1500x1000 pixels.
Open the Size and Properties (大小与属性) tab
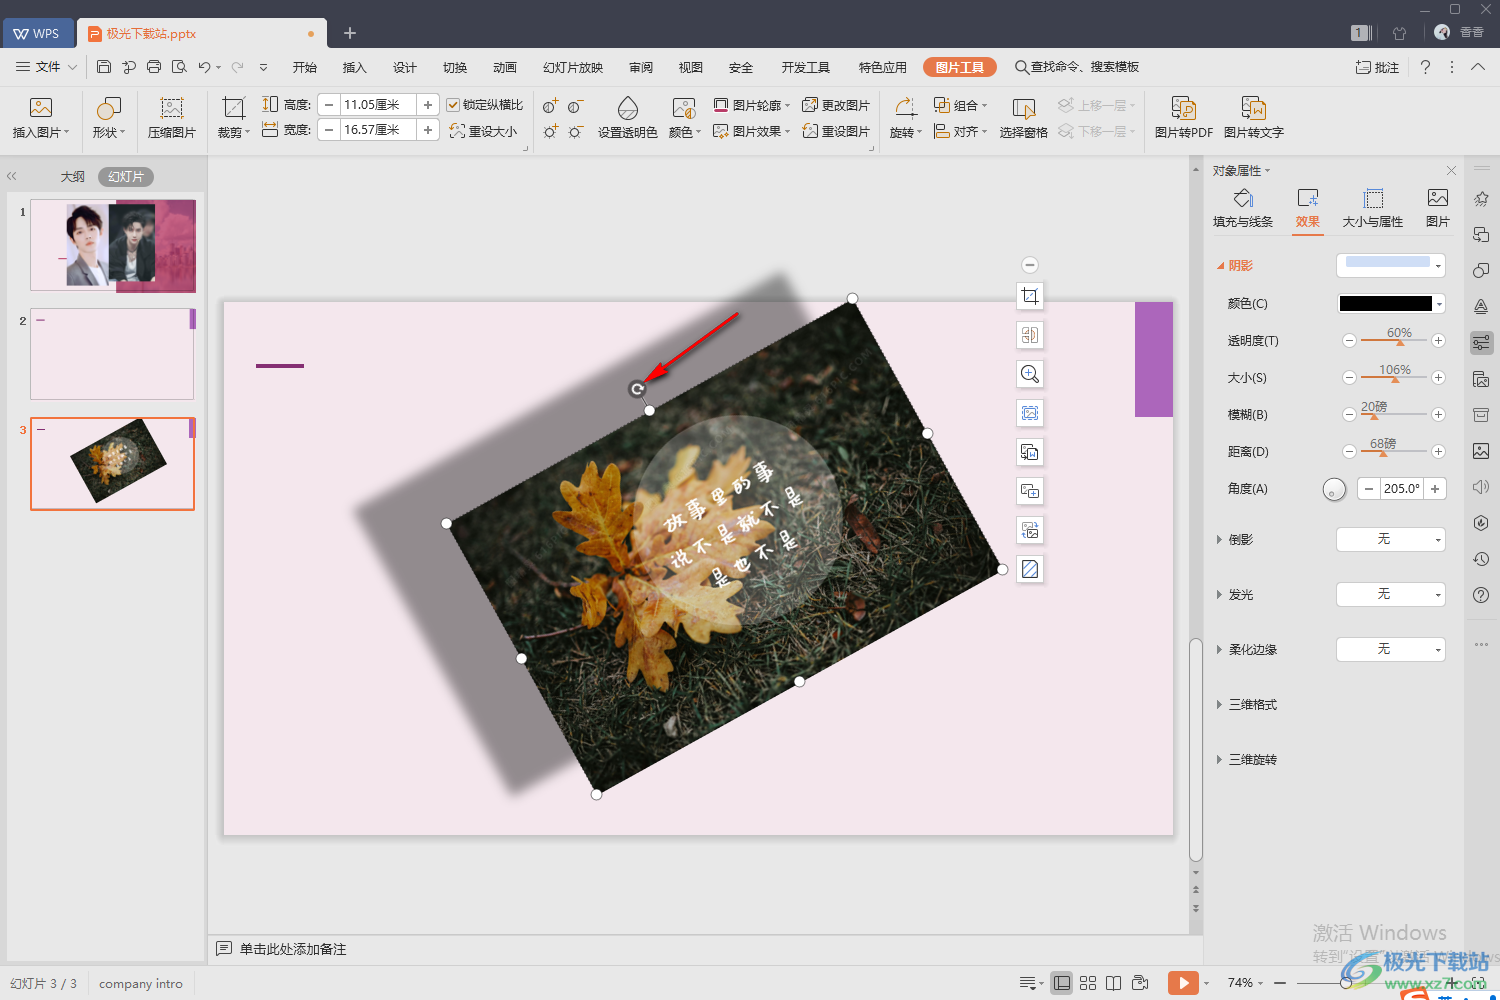click(1373, 208)
